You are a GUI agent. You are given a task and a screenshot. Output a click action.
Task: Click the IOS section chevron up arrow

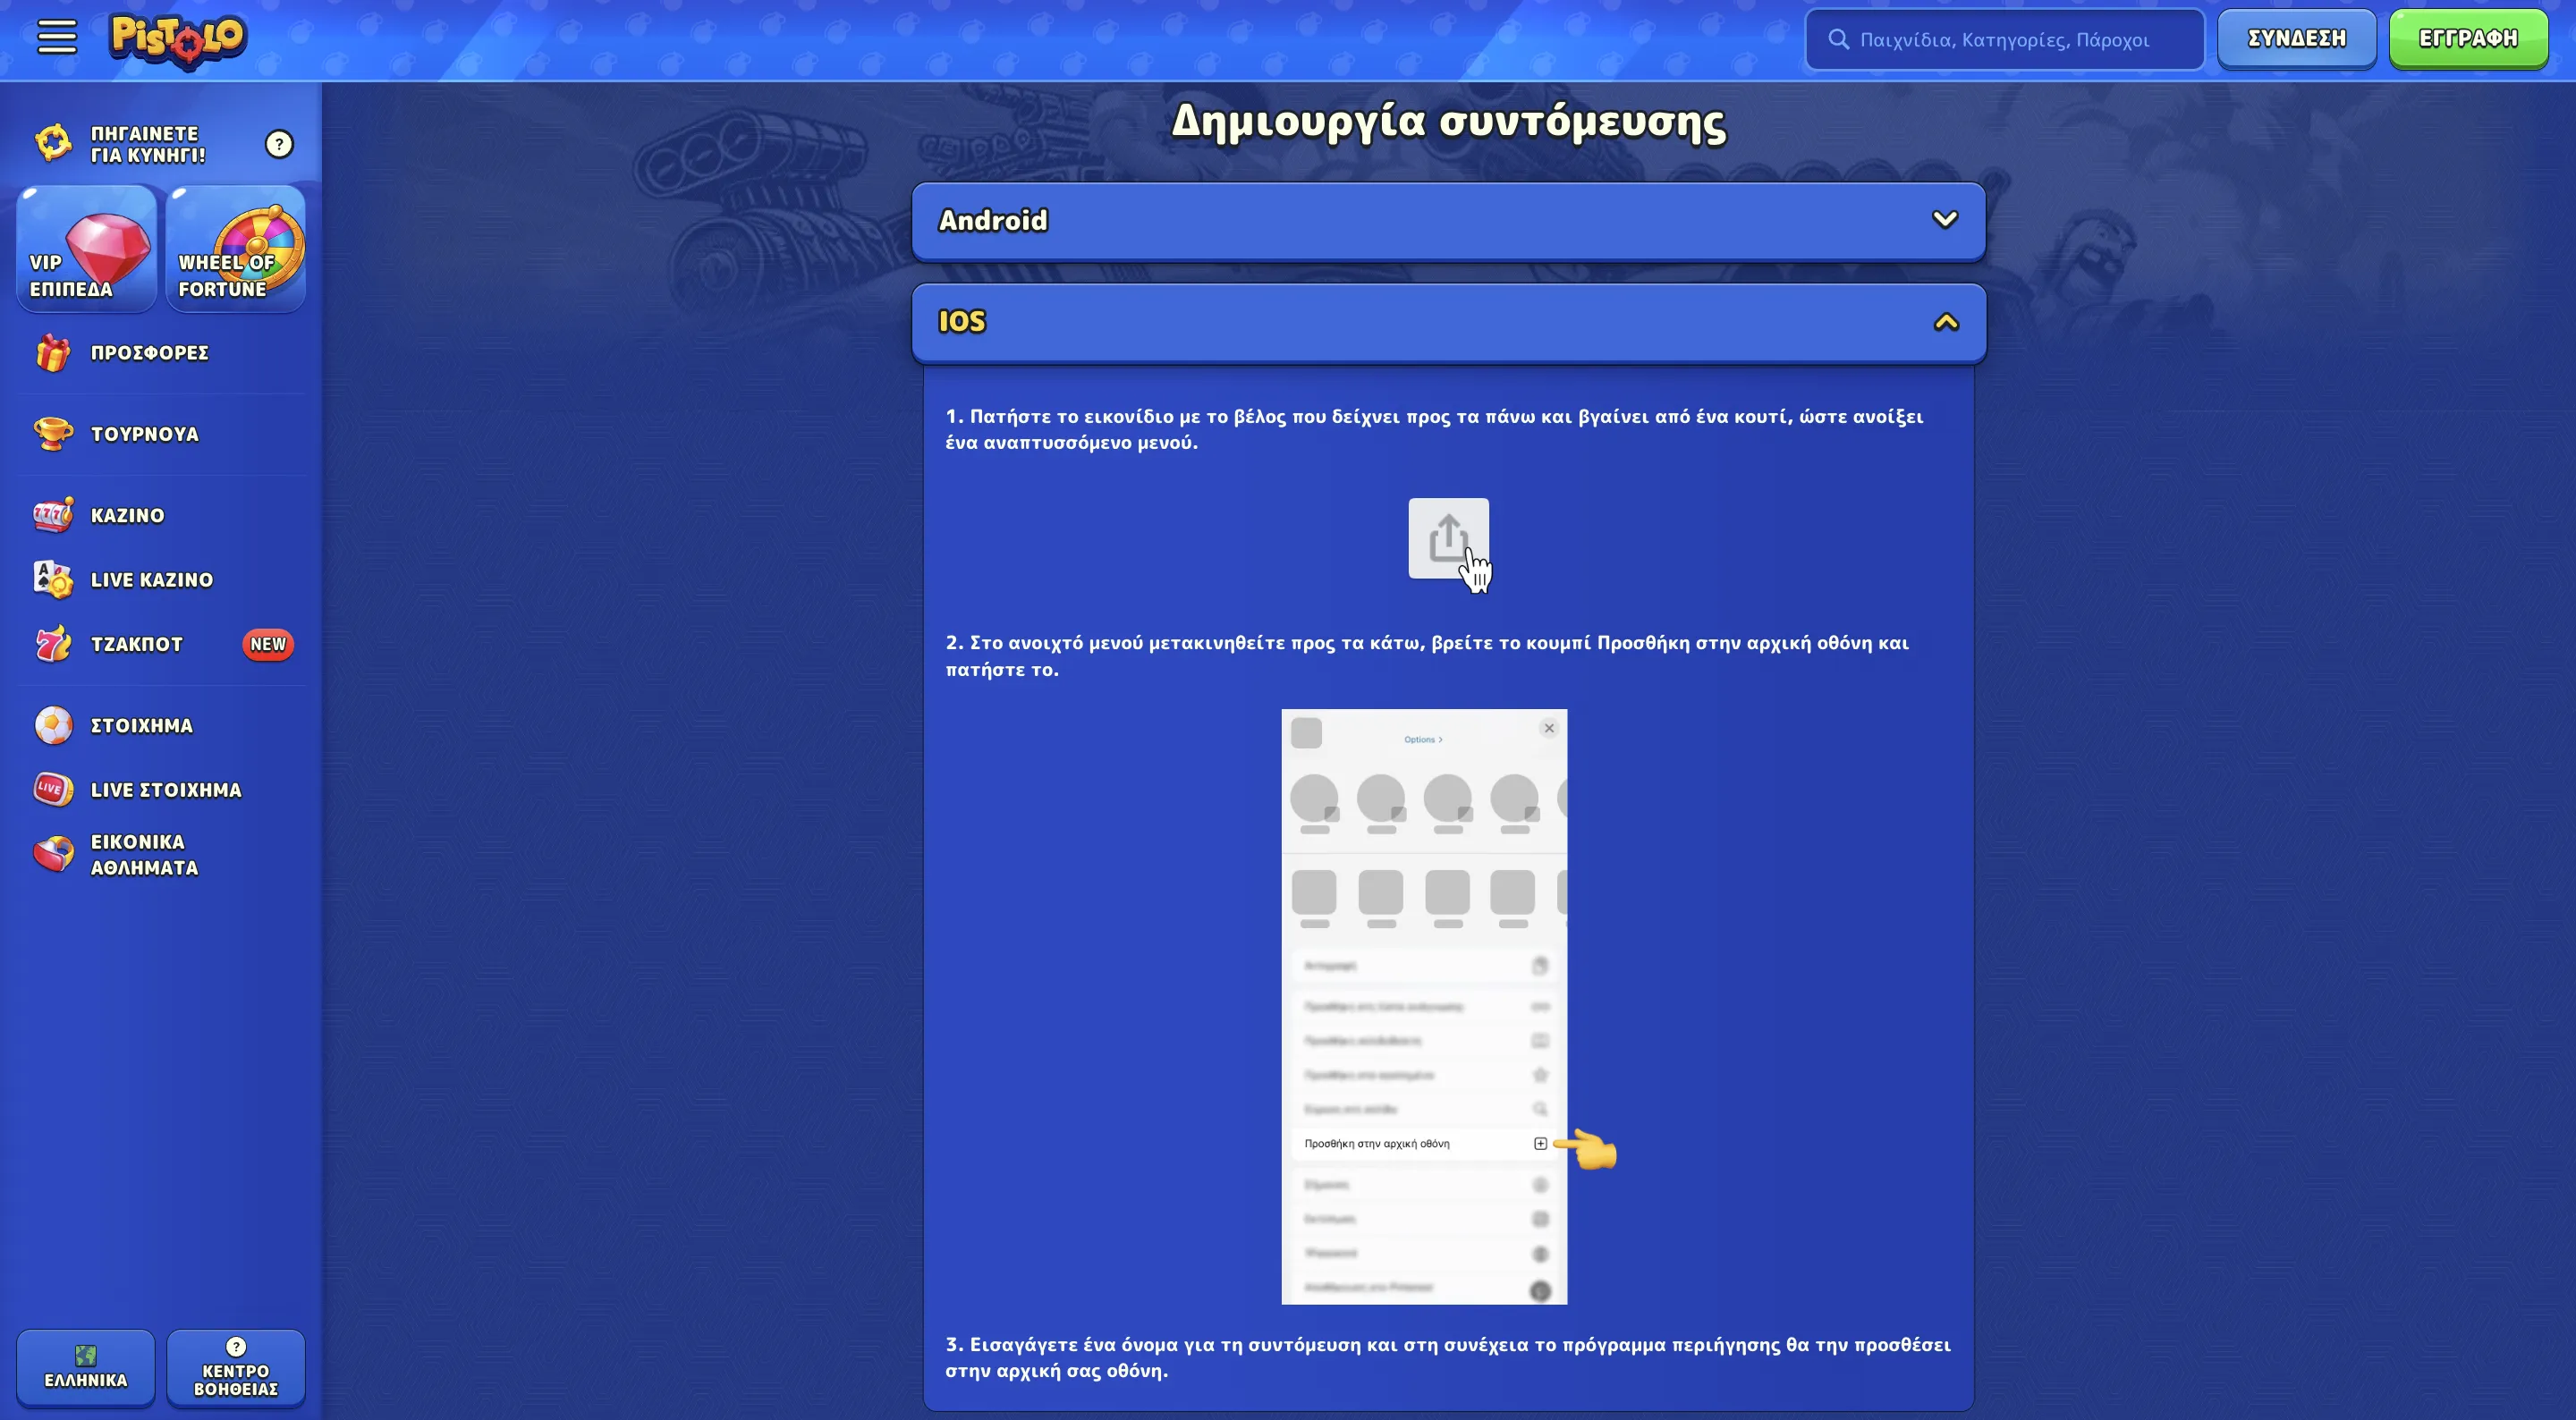(x=1946, y=322)
